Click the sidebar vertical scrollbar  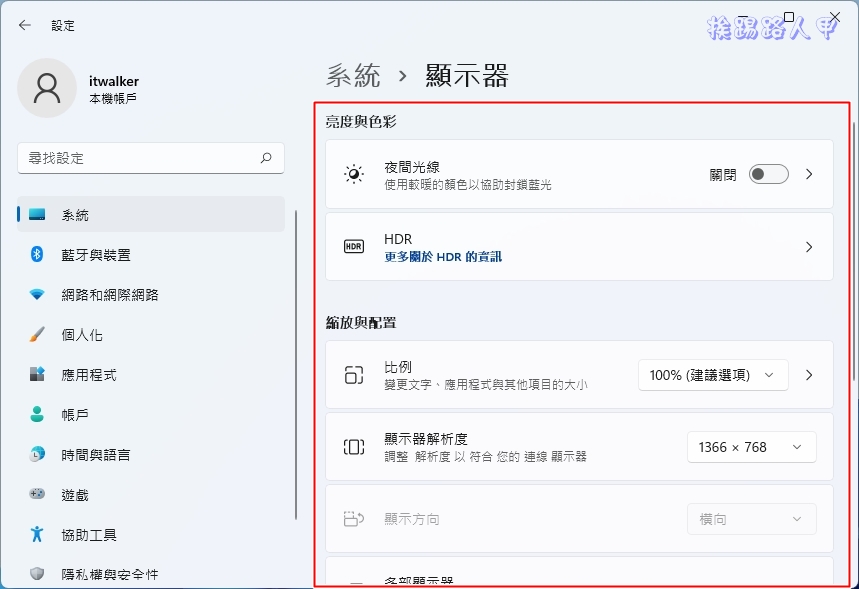296,364
